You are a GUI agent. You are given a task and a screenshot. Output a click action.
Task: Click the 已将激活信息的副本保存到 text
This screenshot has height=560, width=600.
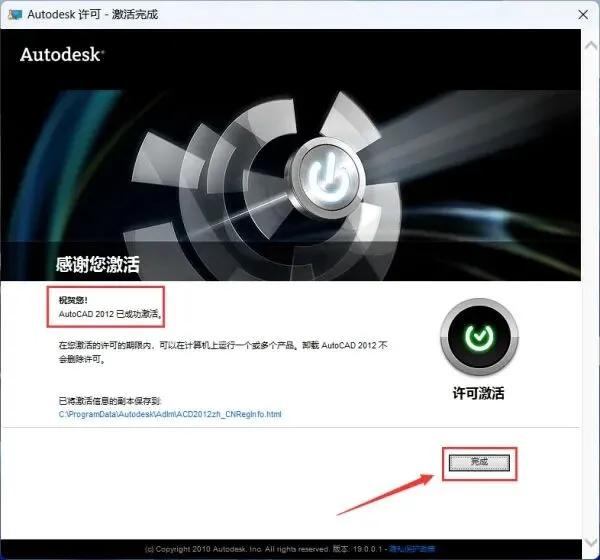click(x=110, y=401)
